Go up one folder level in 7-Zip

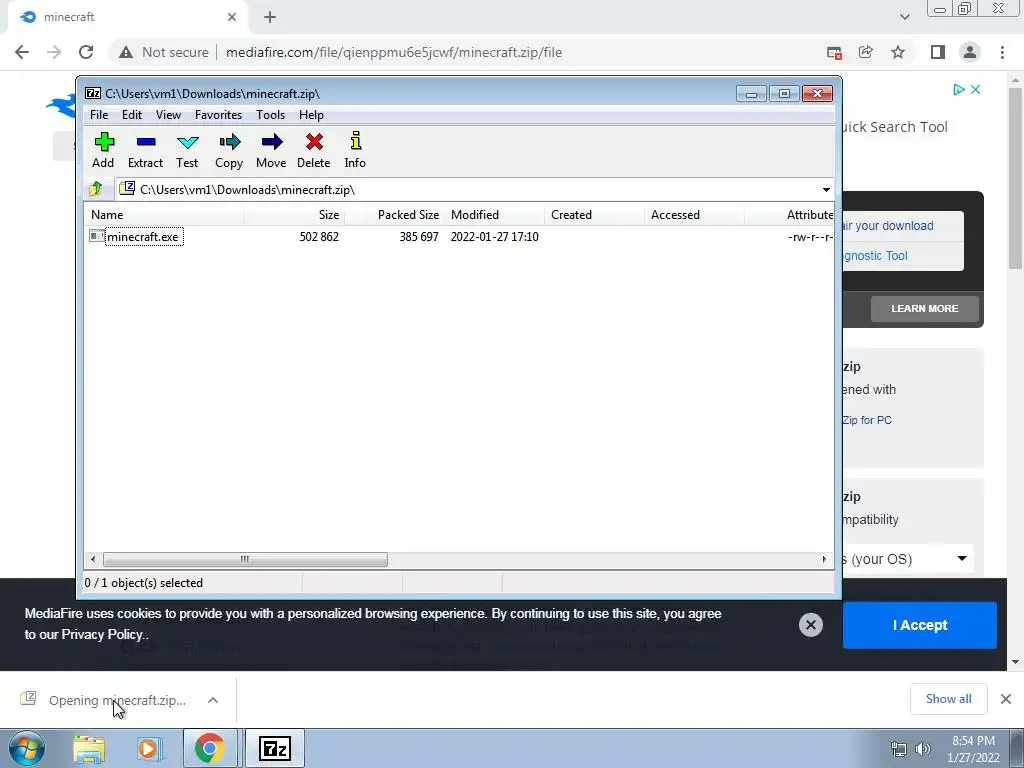click(x=96, y=189)
